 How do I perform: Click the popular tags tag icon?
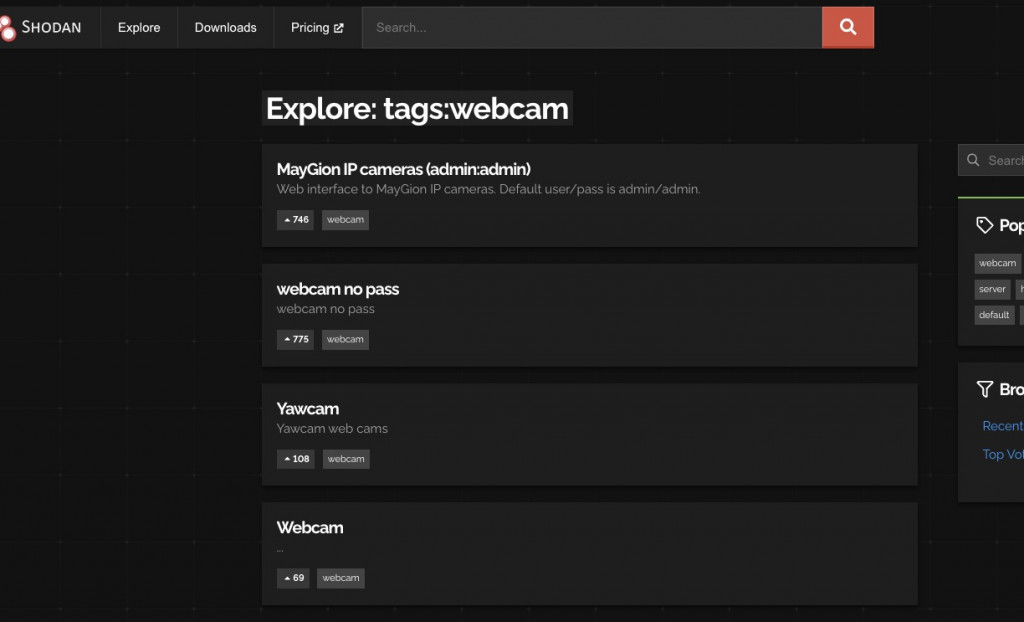(x=984, y=225)
